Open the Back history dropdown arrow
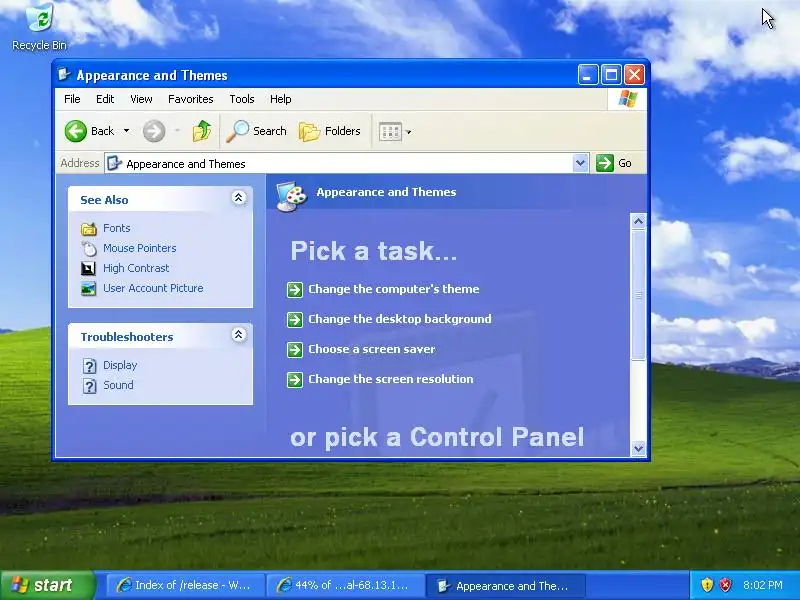Viewport: 800px width, 600px height. 126,131
